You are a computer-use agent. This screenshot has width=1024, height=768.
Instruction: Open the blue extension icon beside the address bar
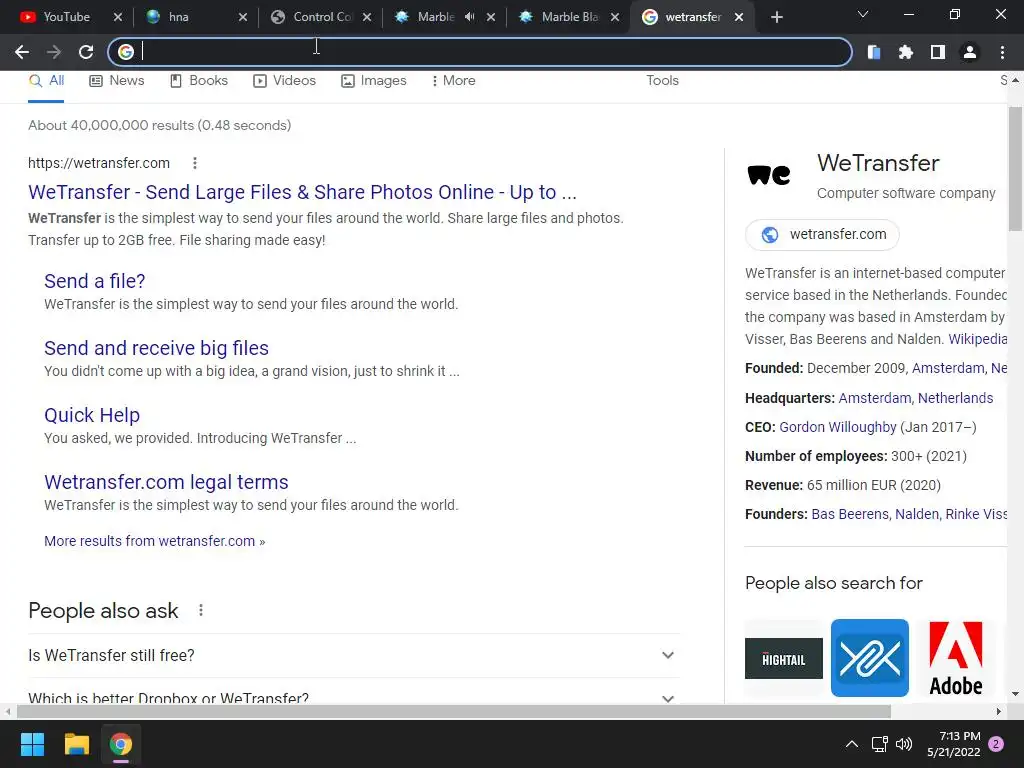pos(874,52)
